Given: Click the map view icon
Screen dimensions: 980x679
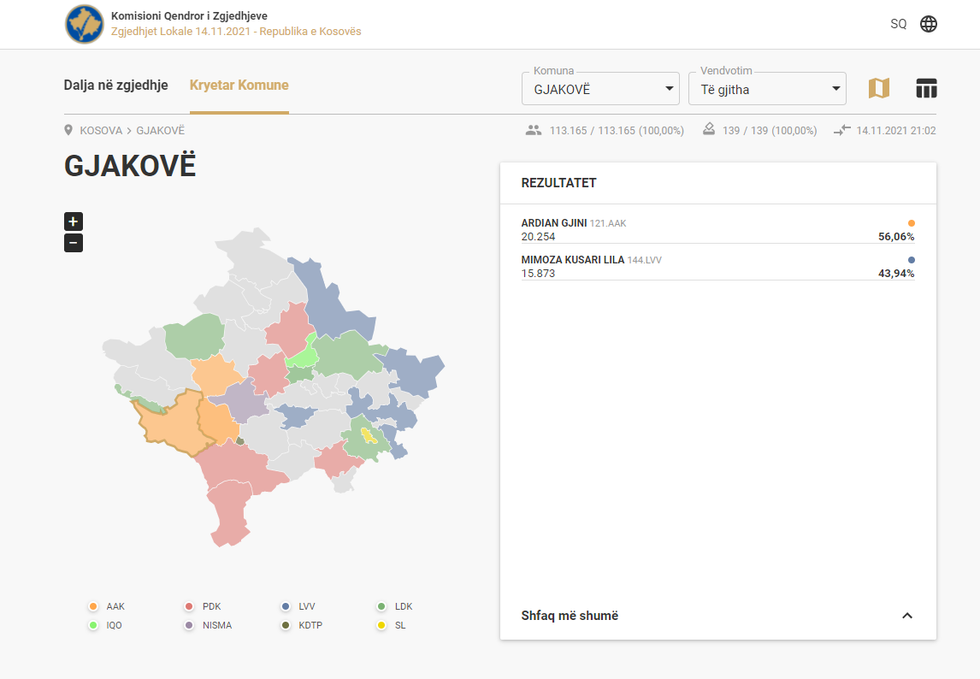Looking at the screenshot, I should [x=878, y=88].
